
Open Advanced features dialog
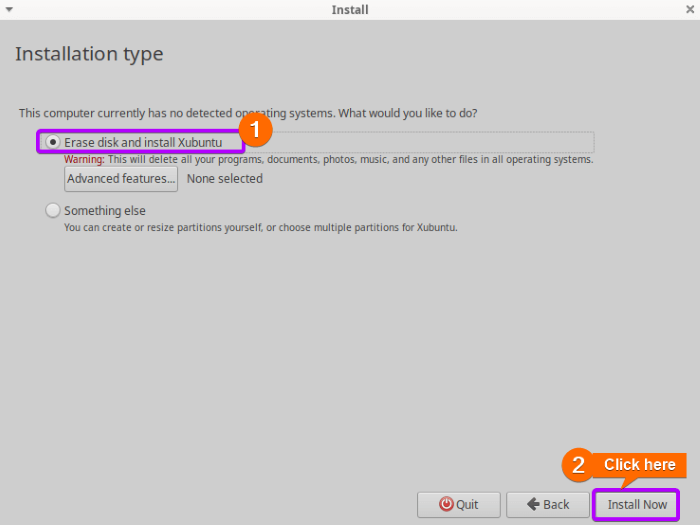point(121,179)
